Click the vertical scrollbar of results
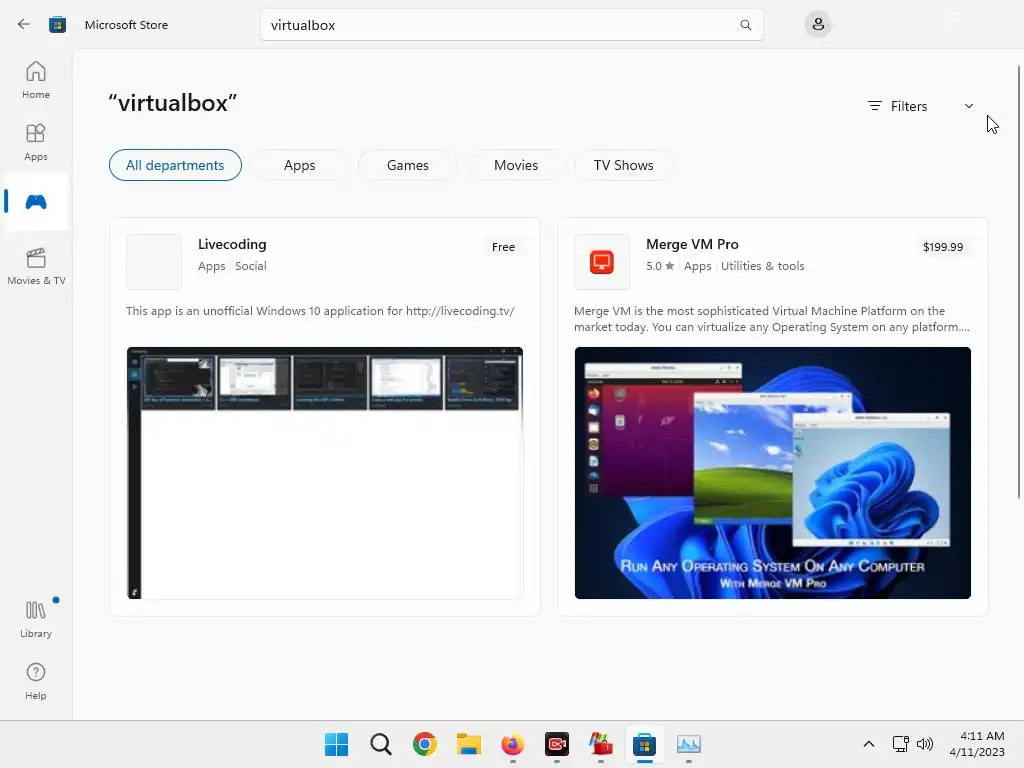Screen dimensions: 1024x768 [1019, 282]
